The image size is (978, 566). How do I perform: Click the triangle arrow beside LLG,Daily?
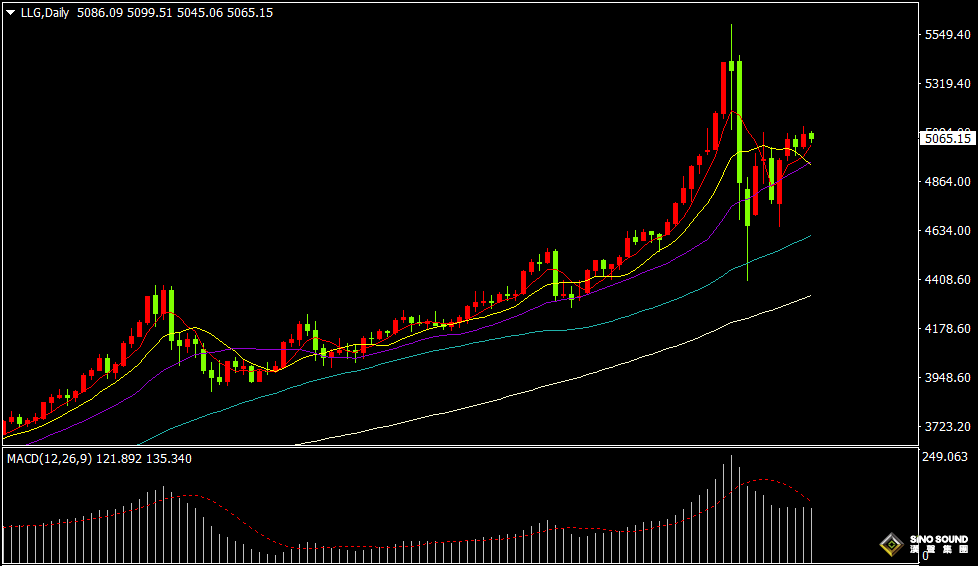(x=11, y=13)
